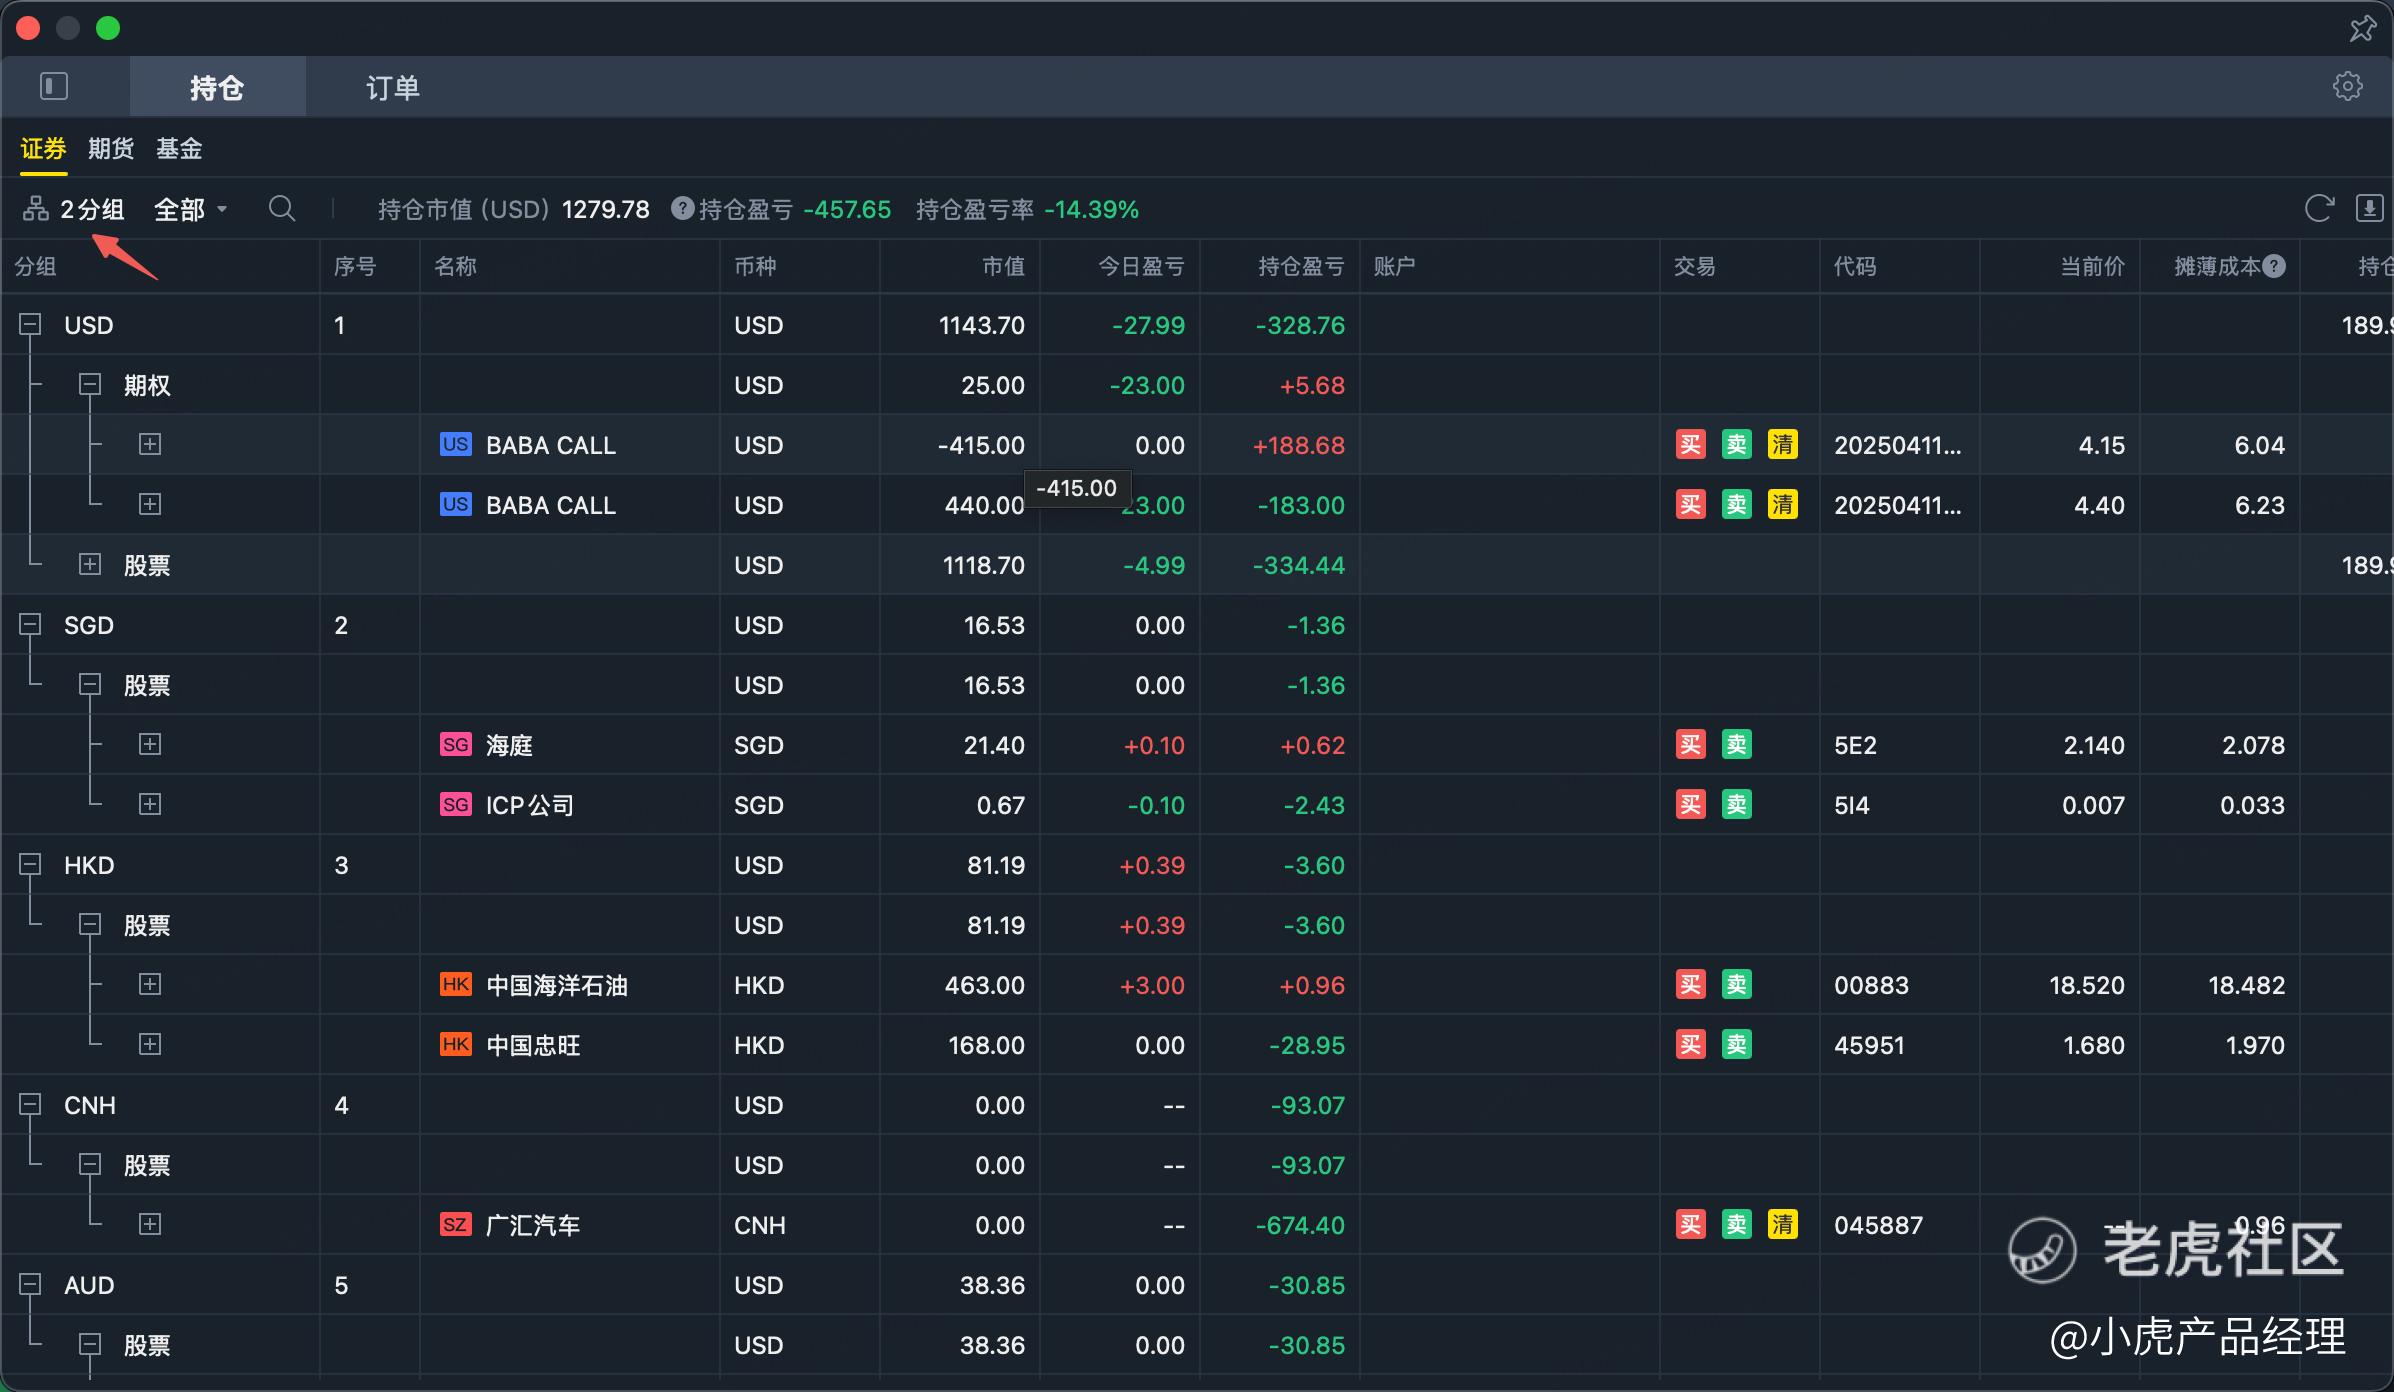Click 卖 for 海庭 row

pyautogui.click(x=1736, y=745)
